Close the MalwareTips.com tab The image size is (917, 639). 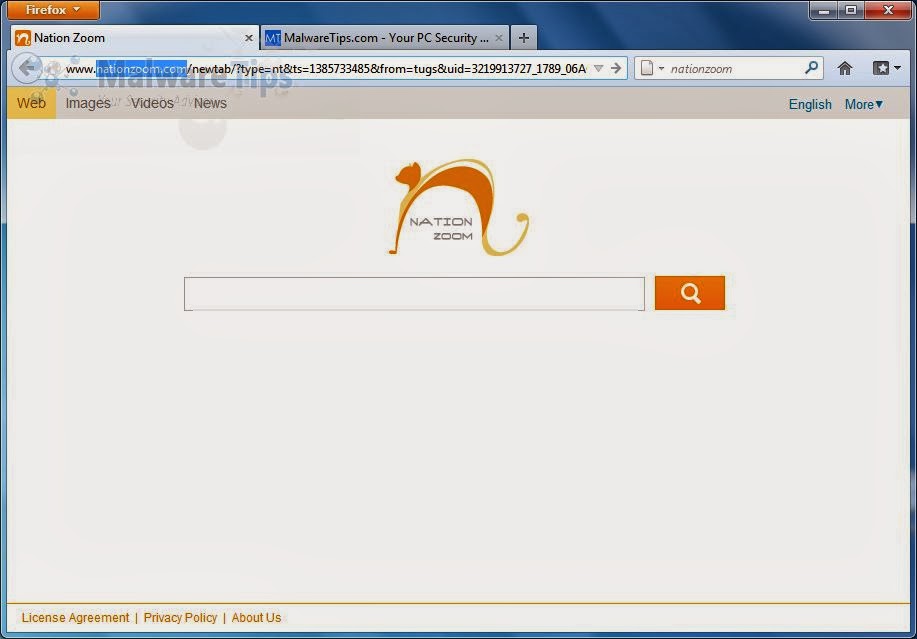click(499, 38)
